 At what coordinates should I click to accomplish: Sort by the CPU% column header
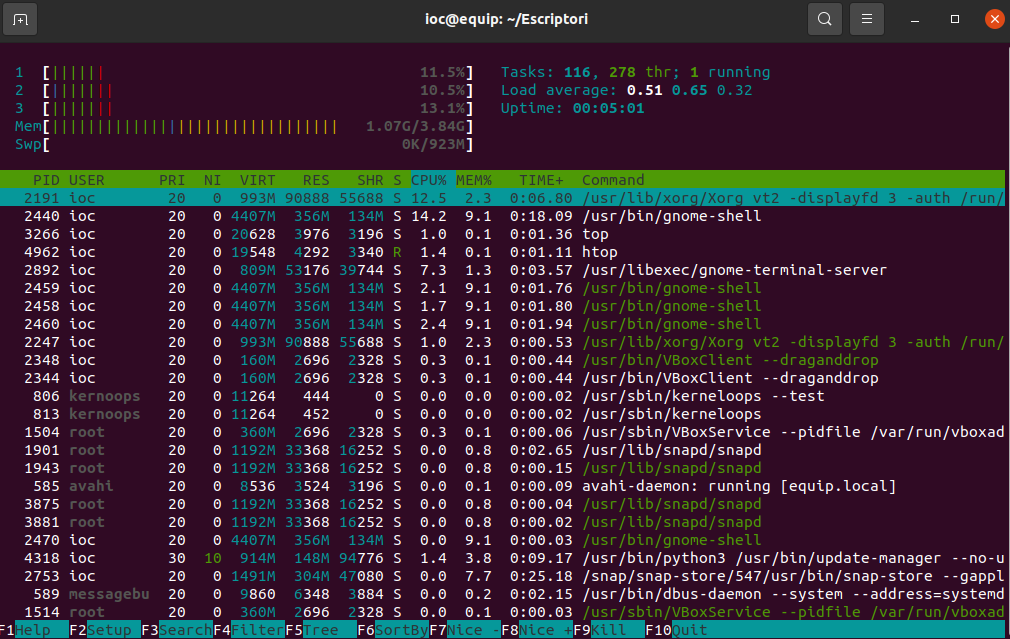coord(428,180)
